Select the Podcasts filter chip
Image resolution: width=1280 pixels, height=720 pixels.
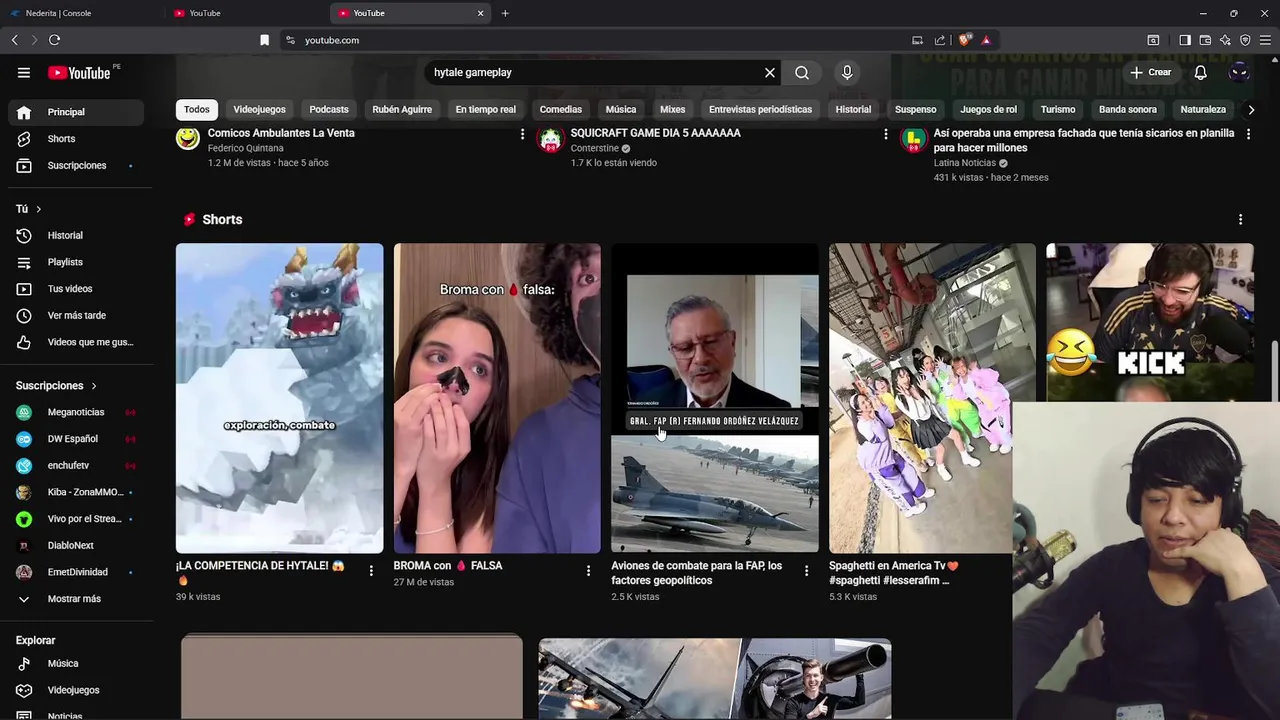tap(329, 109)
